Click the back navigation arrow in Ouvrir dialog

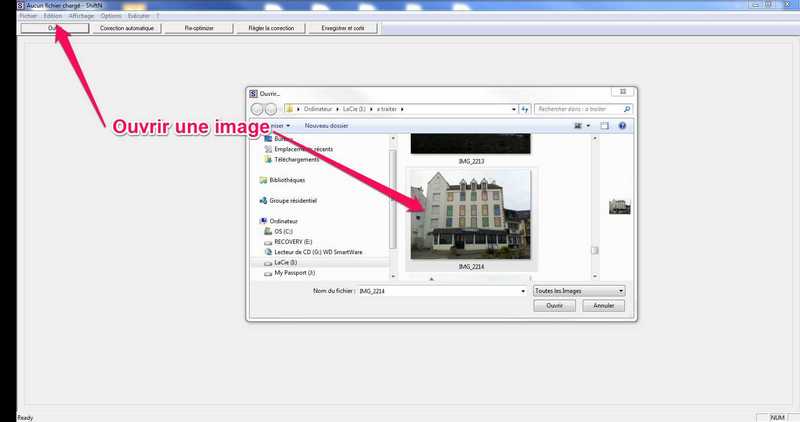point(257,109)
